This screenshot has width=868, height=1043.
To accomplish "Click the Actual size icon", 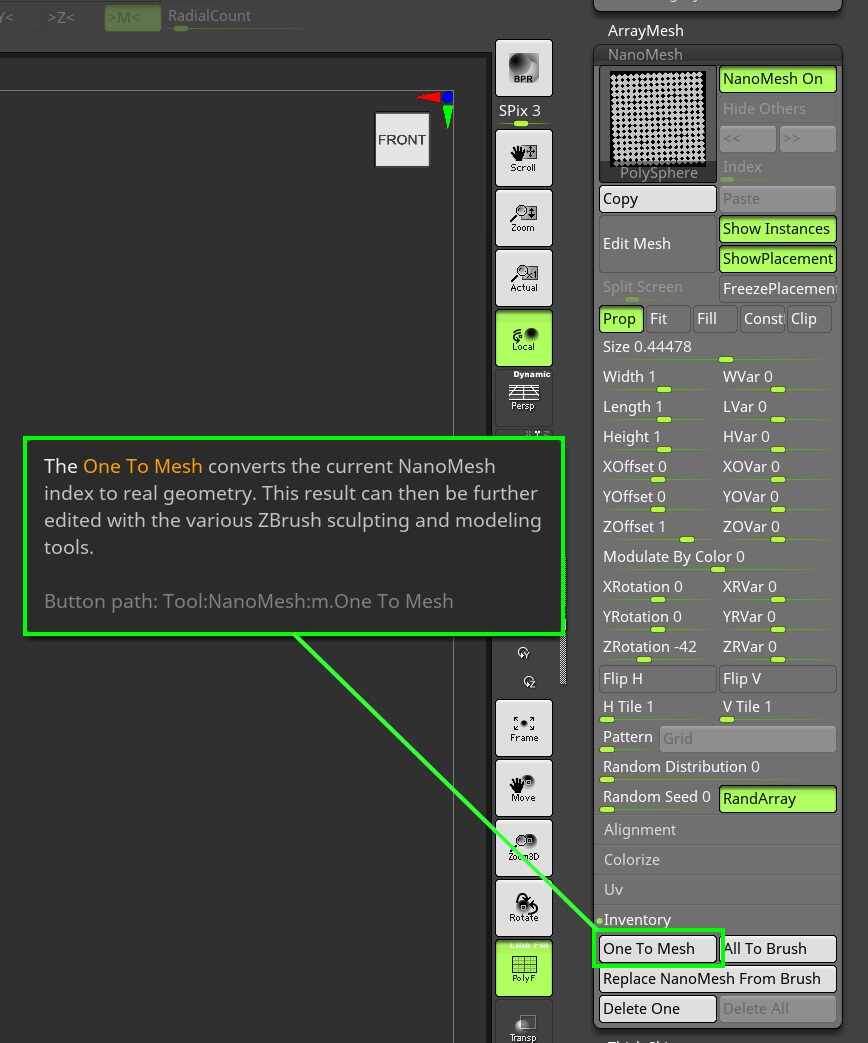I will coord(523,278).
